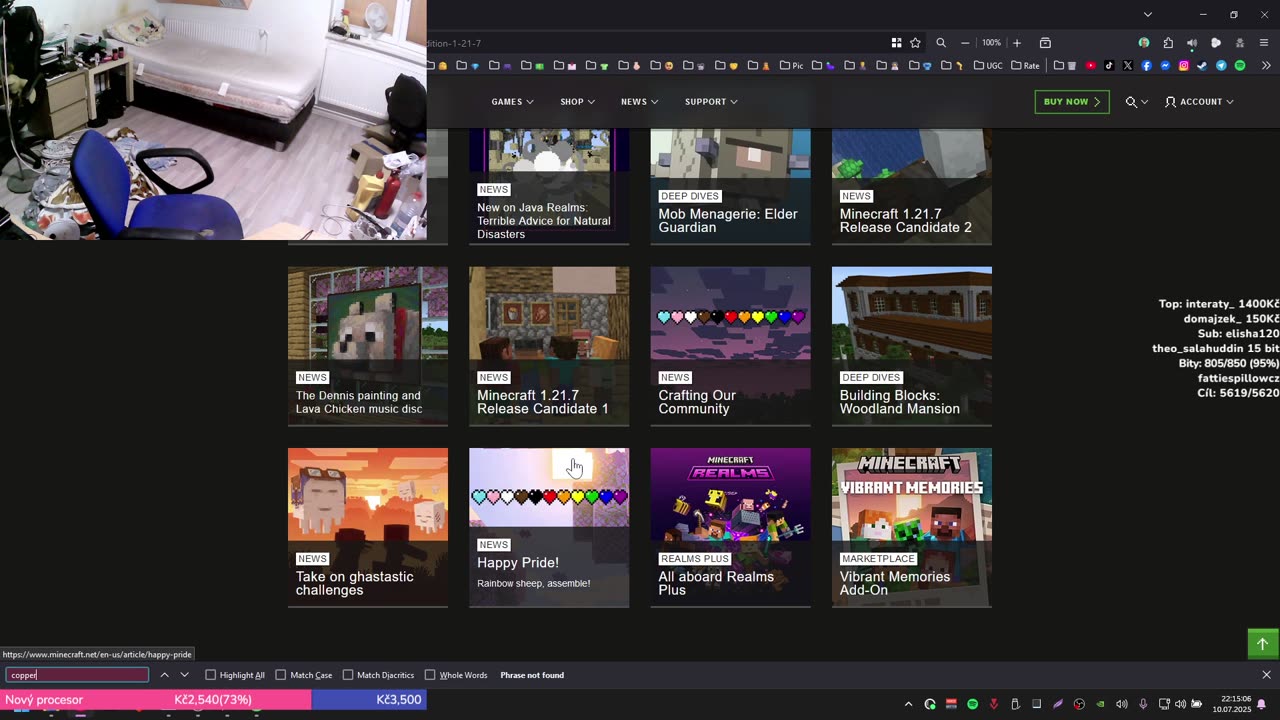Find next match with down arrow
The image size is (1280, 720).
(x=184, y=675)
